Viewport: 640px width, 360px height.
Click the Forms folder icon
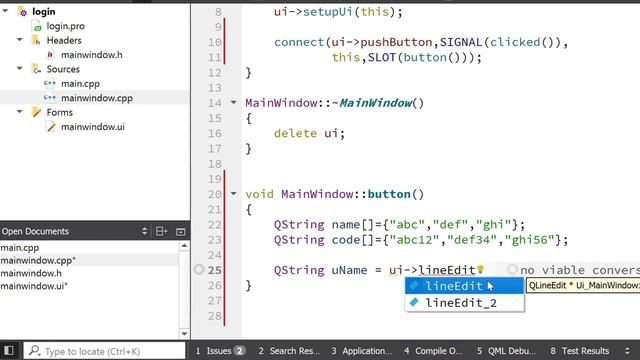[36, 112]
